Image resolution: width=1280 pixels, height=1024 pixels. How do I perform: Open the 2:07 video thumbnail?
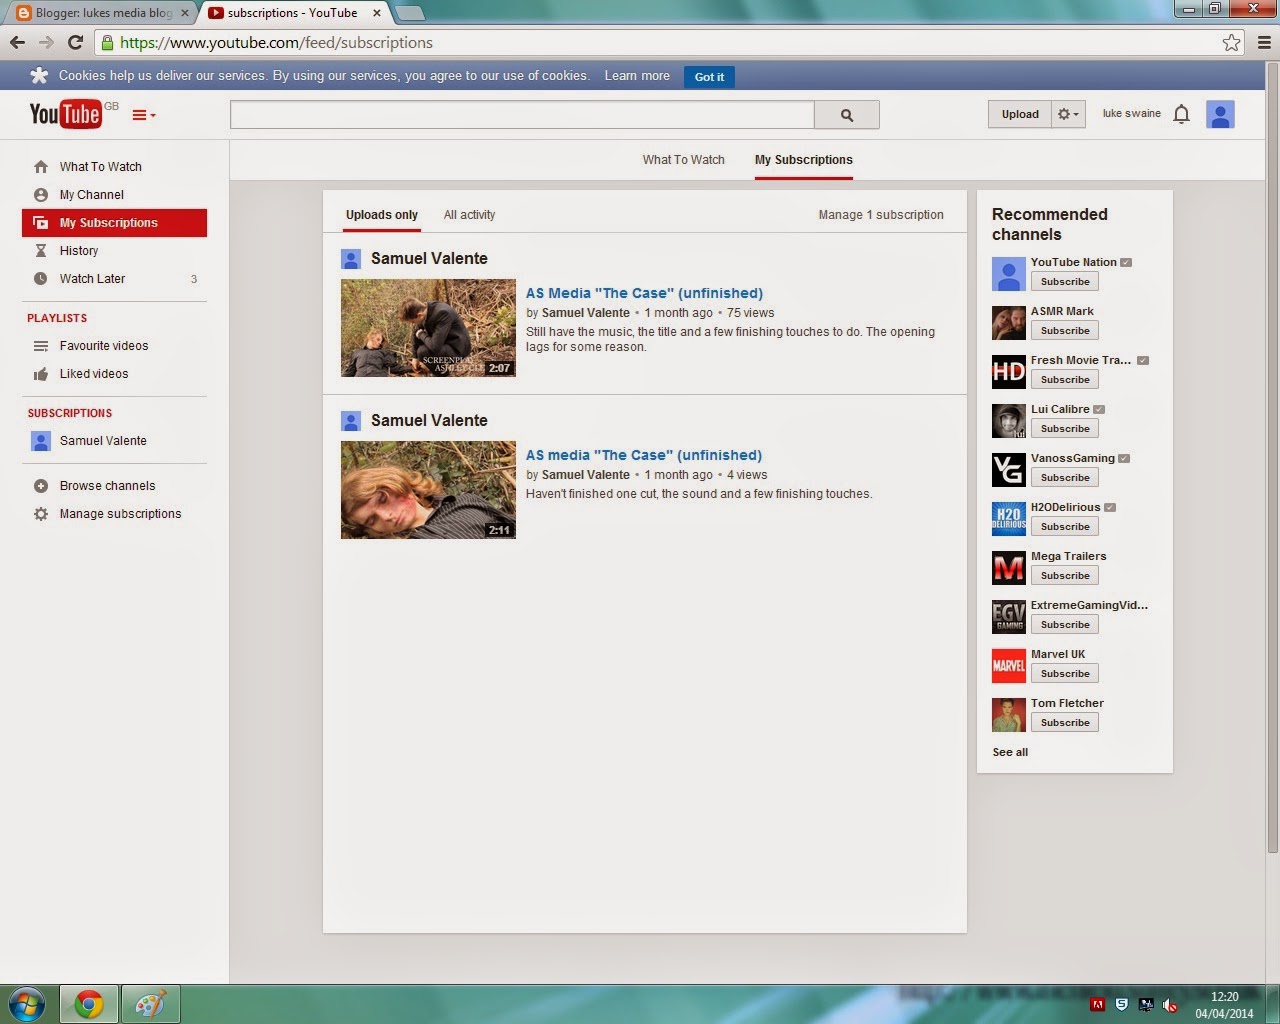[x=428, y=328]
